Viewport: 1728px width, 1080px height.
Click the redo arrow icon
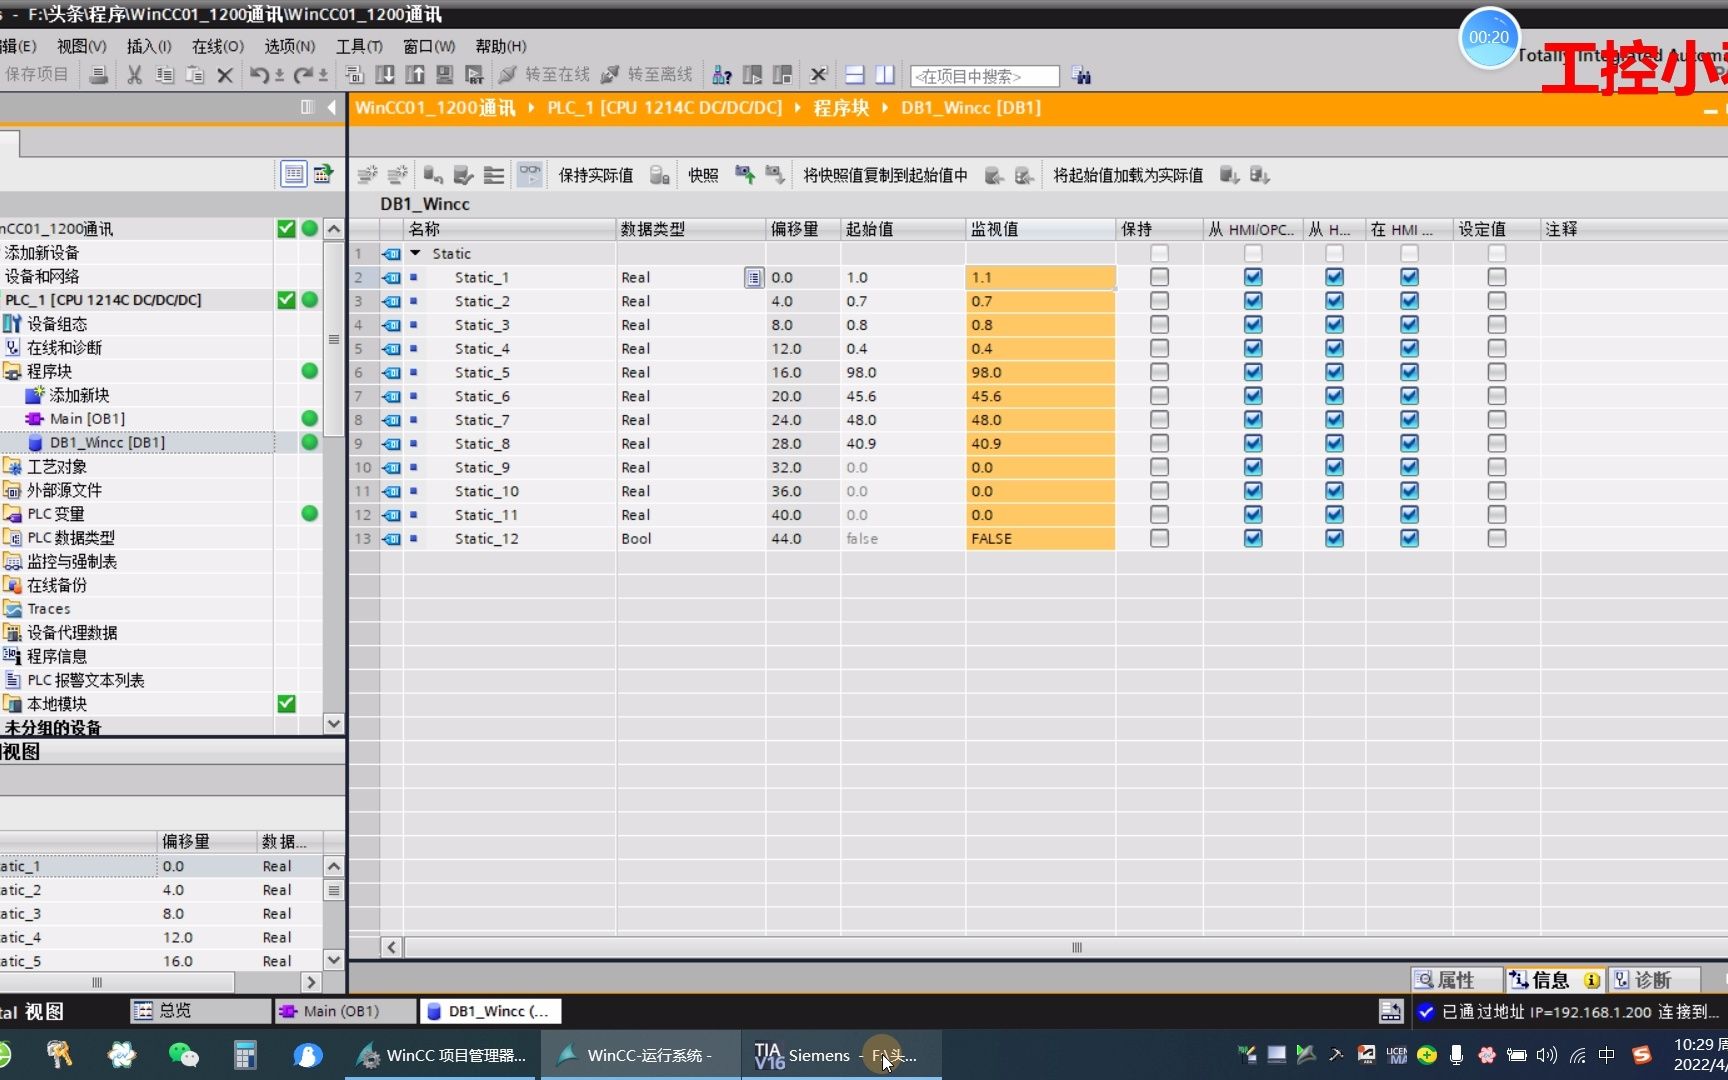(x=303, y=75)
